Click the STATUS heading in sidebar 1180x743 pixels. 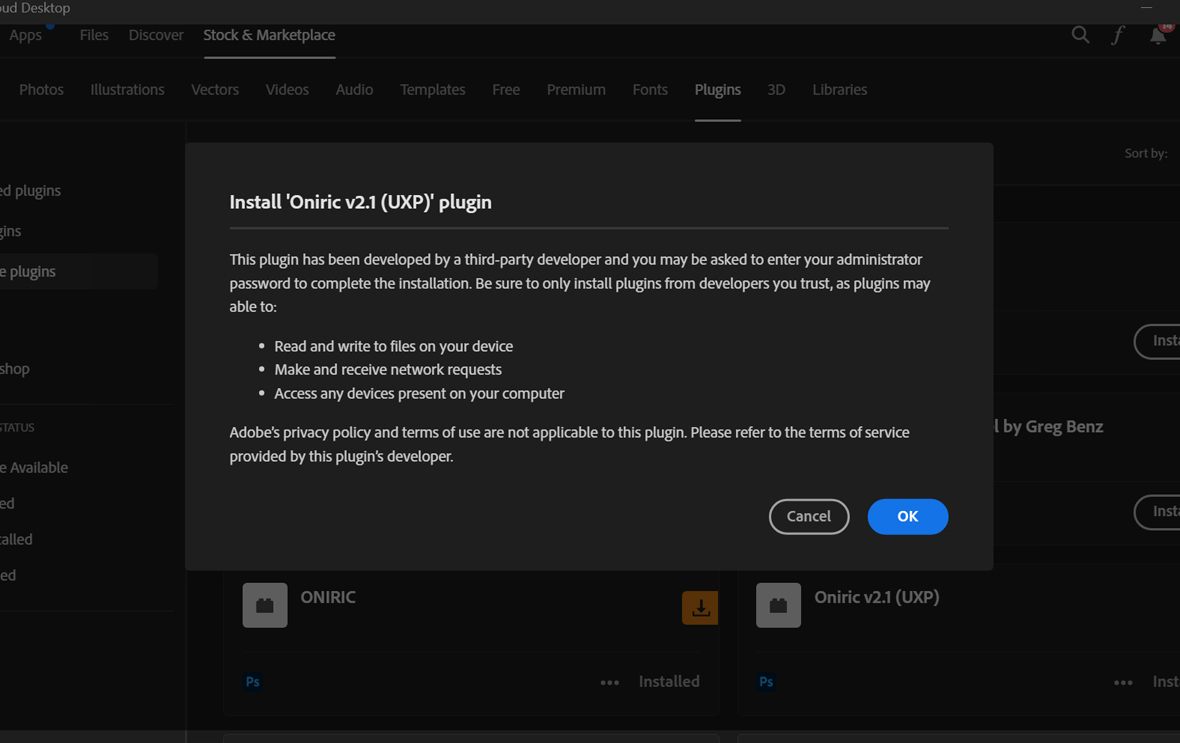point(17,428)
